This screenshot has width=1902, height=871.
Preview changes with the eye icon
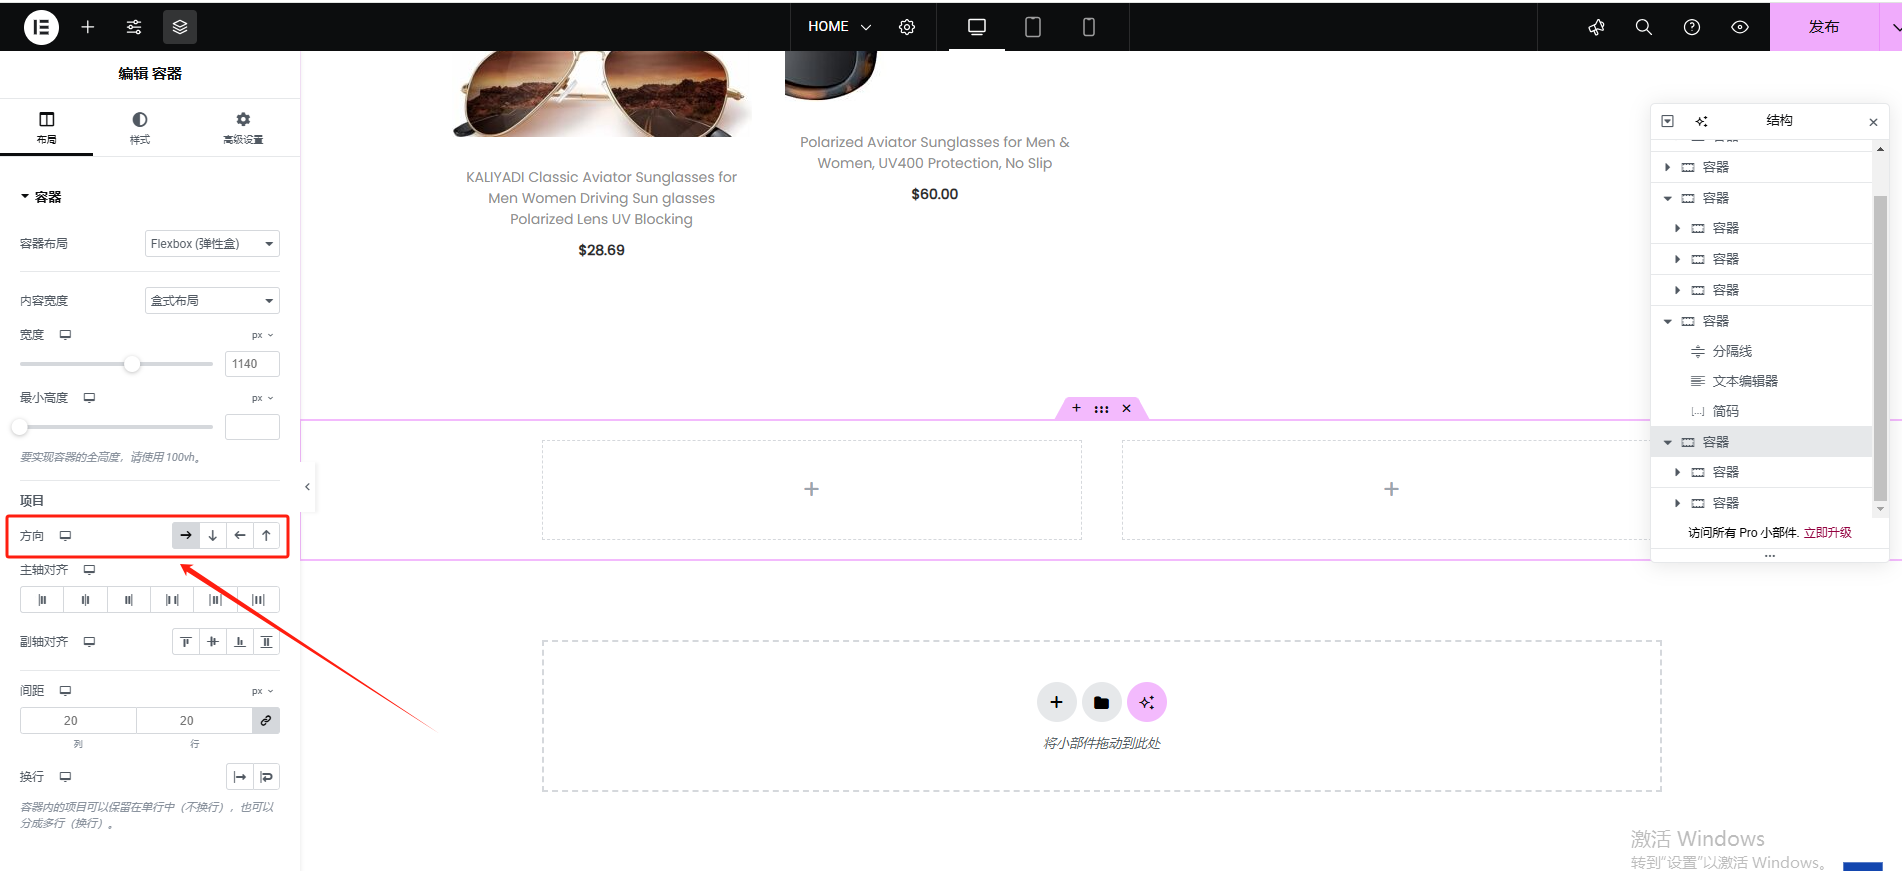tap(1740, 27)
